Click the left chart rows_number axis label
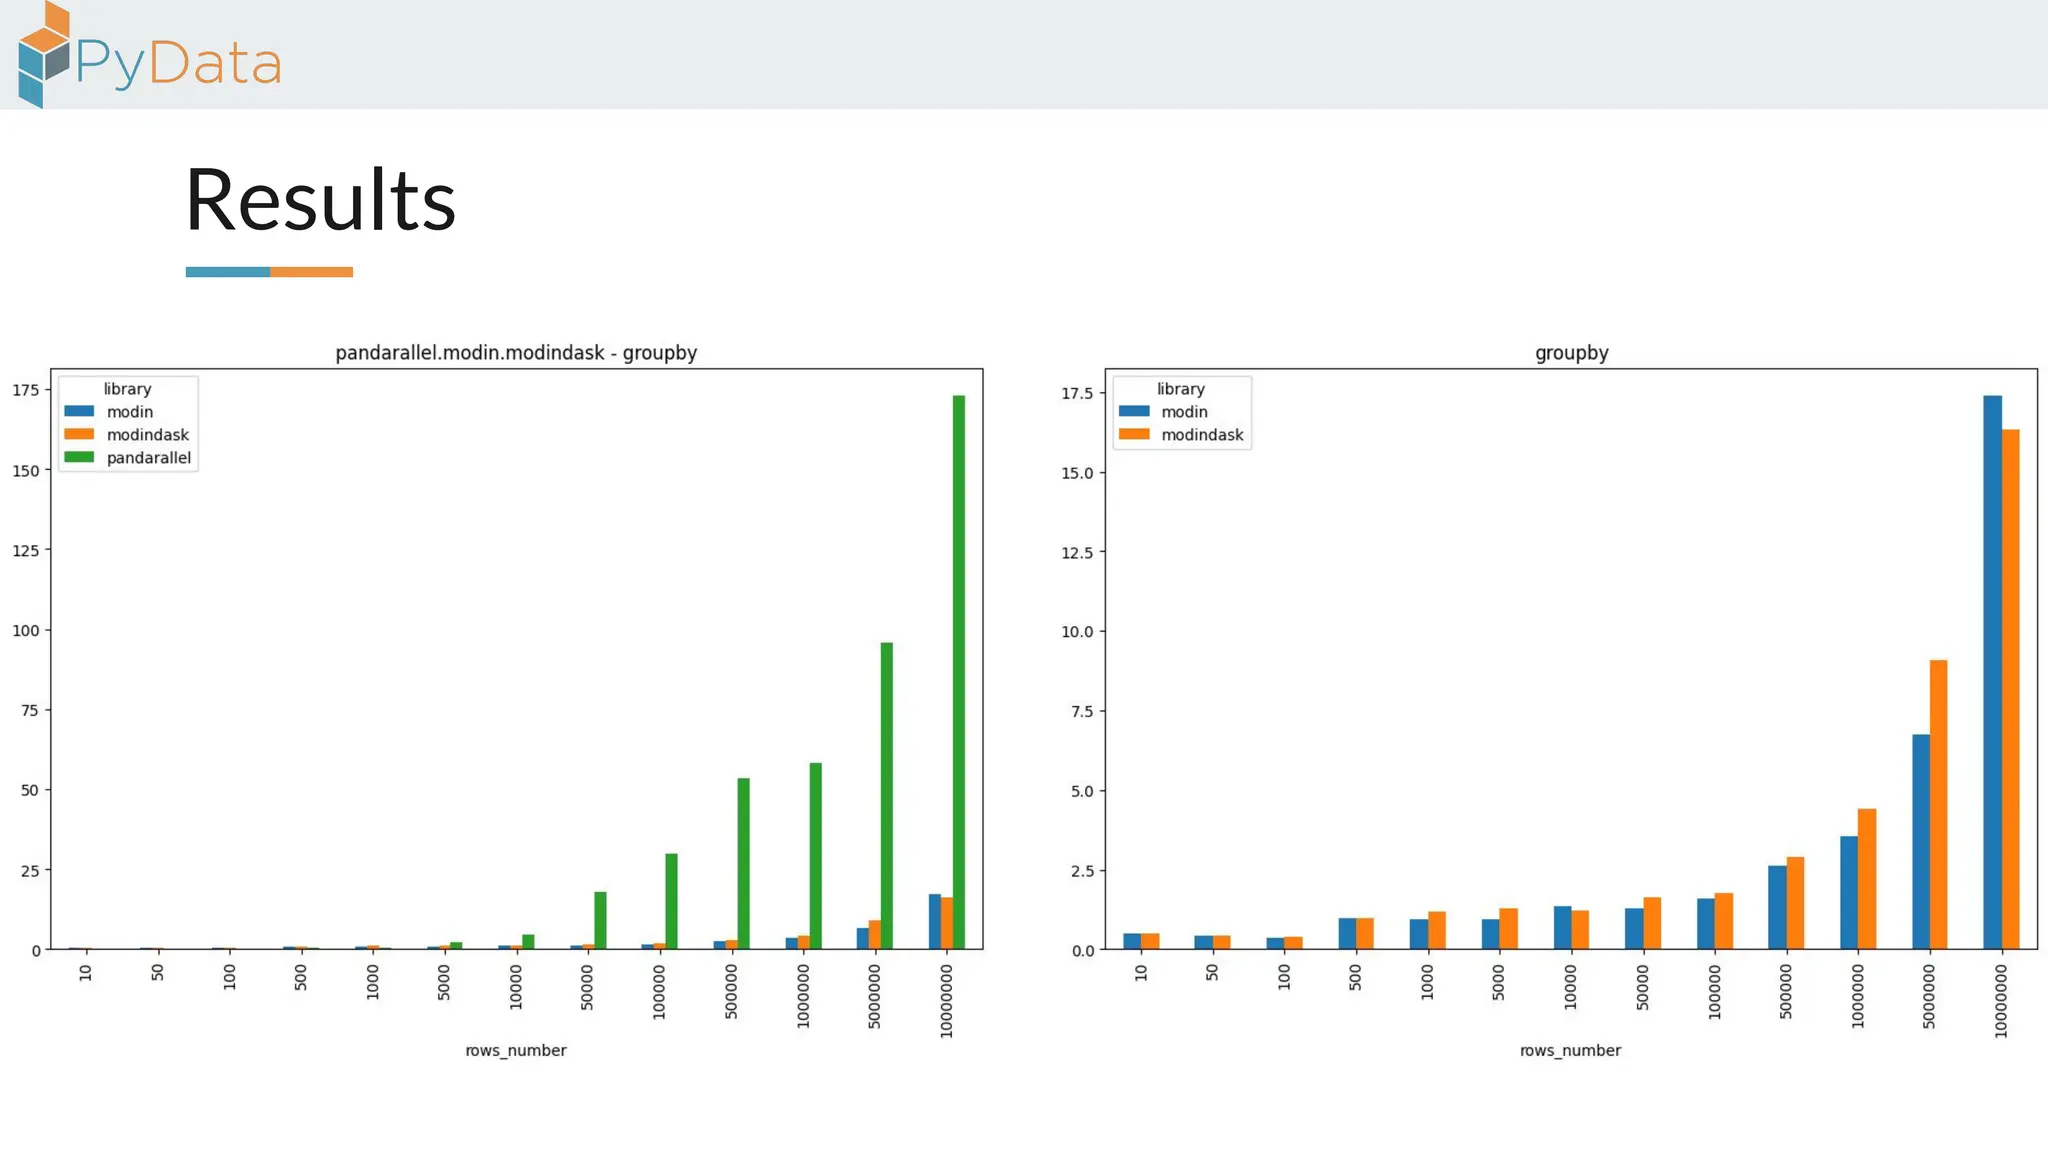 516,1050
